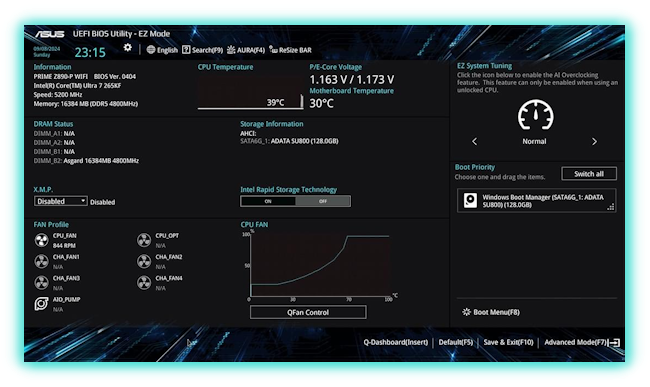This screenshot has width=650, height=387.
Task: Select the CHA_FAN2 fan icon
Action: pyautogui.click(x=144, y=261)
